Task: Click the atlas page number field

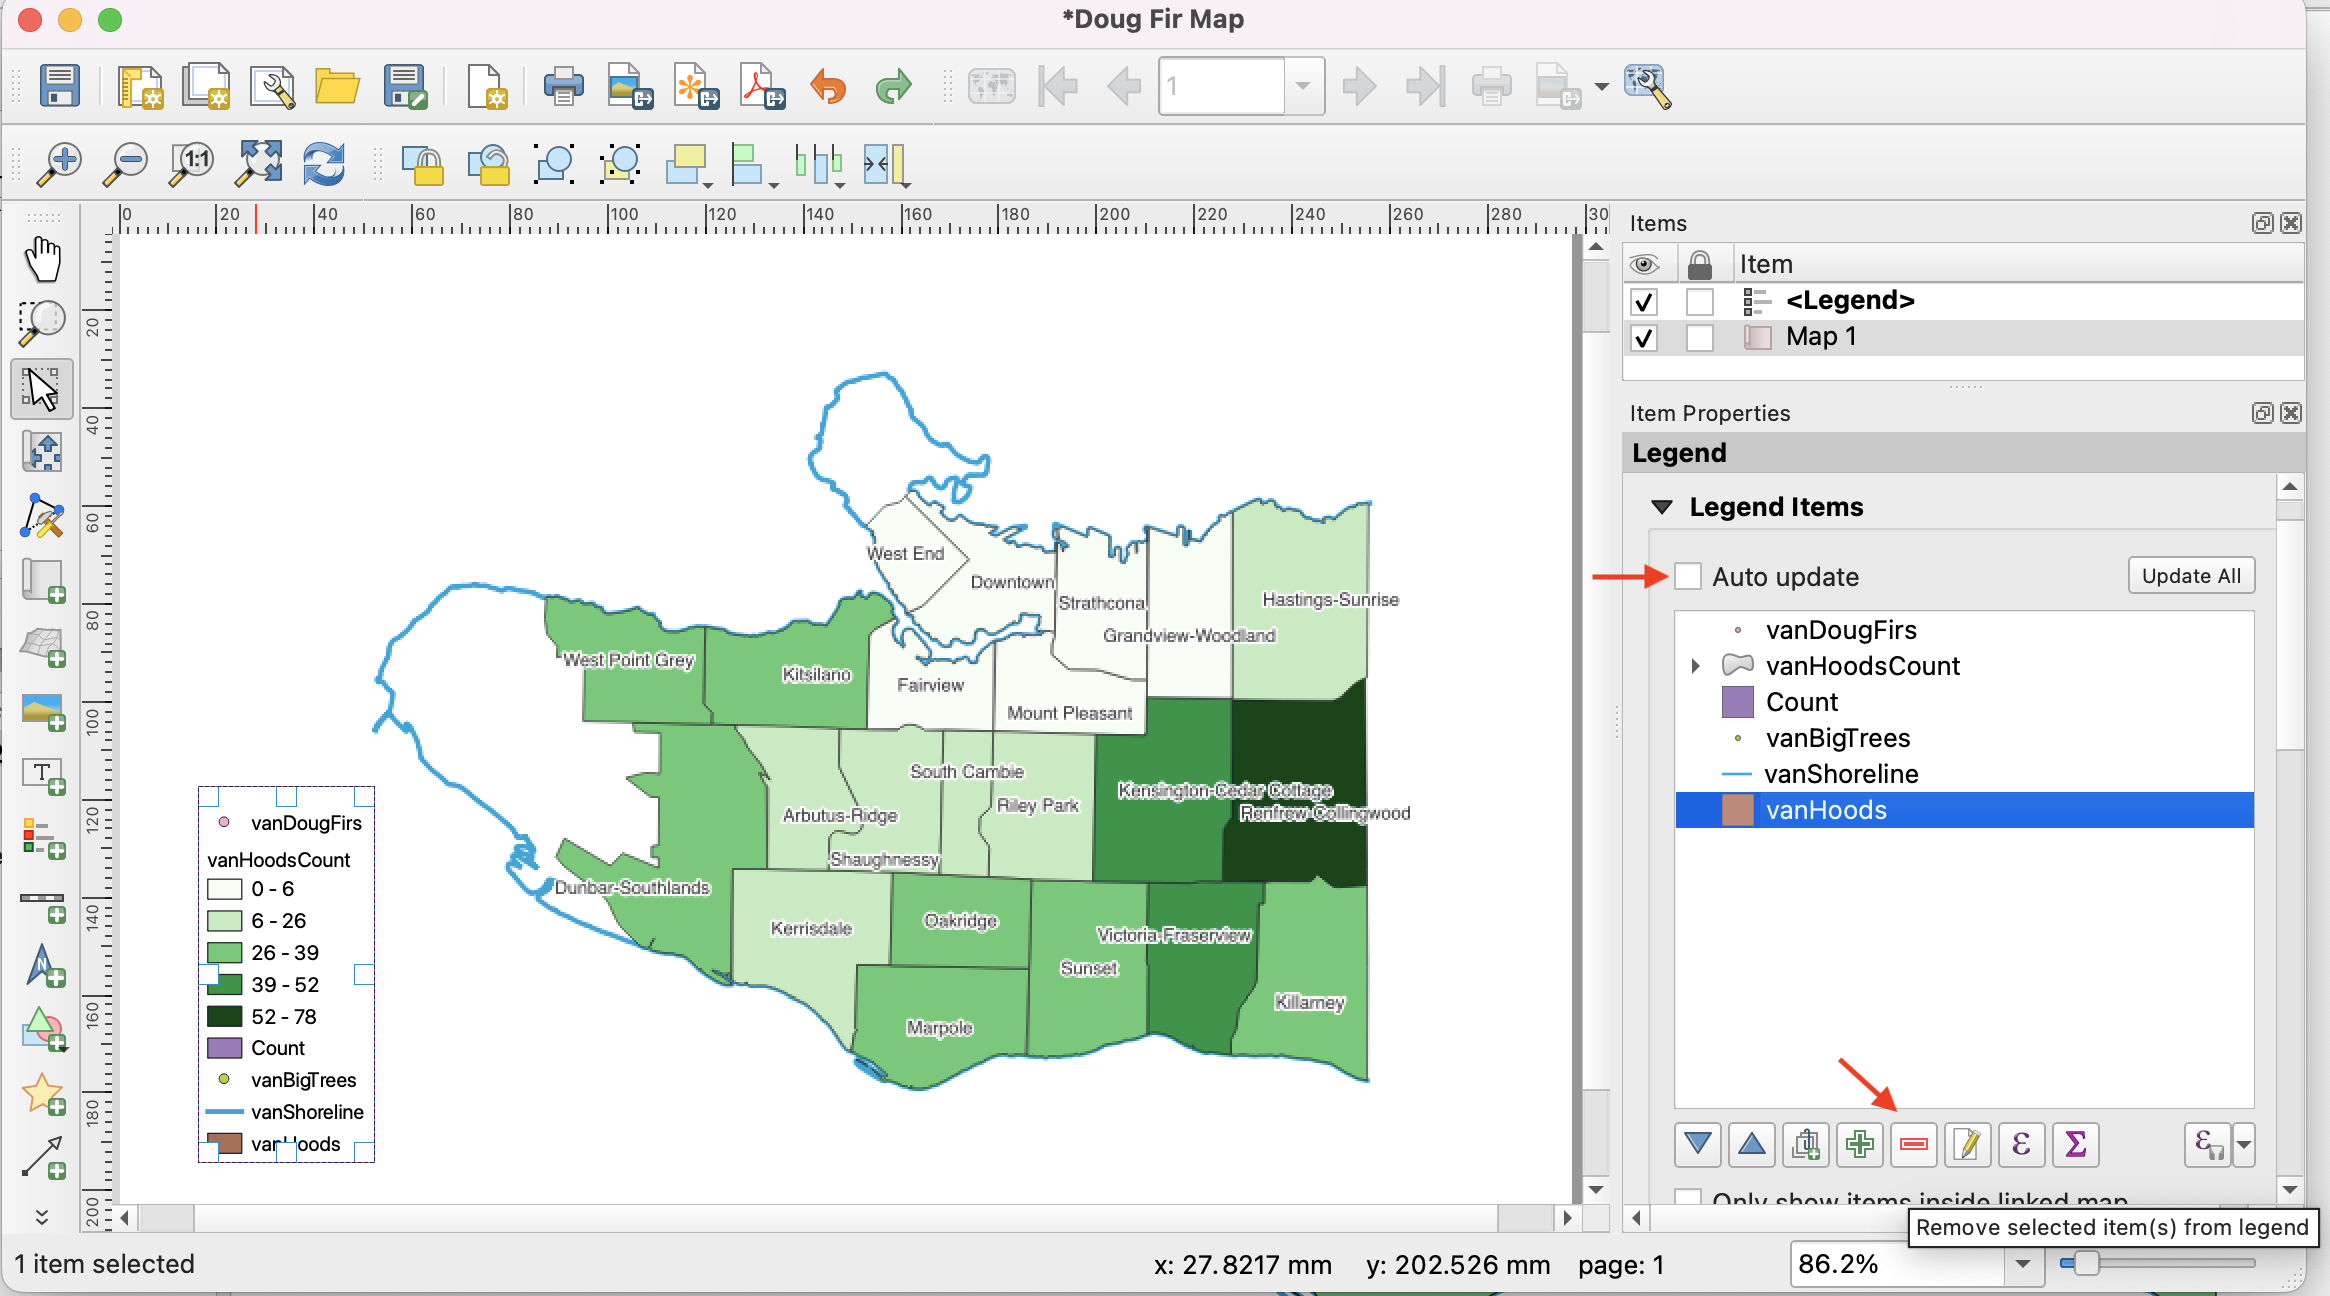Action: (1221, 87)
